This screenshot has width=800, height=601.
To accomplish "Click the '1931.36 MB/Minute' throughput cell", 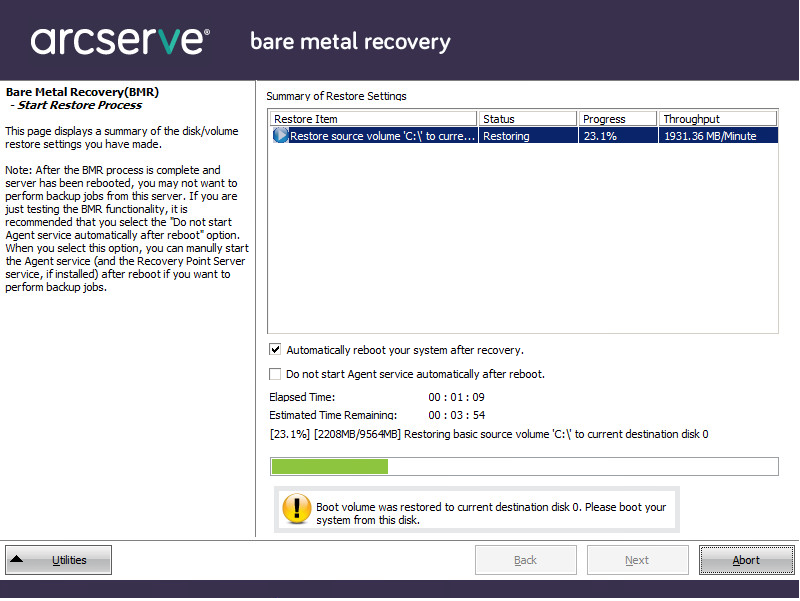I will tap(718, 136).
